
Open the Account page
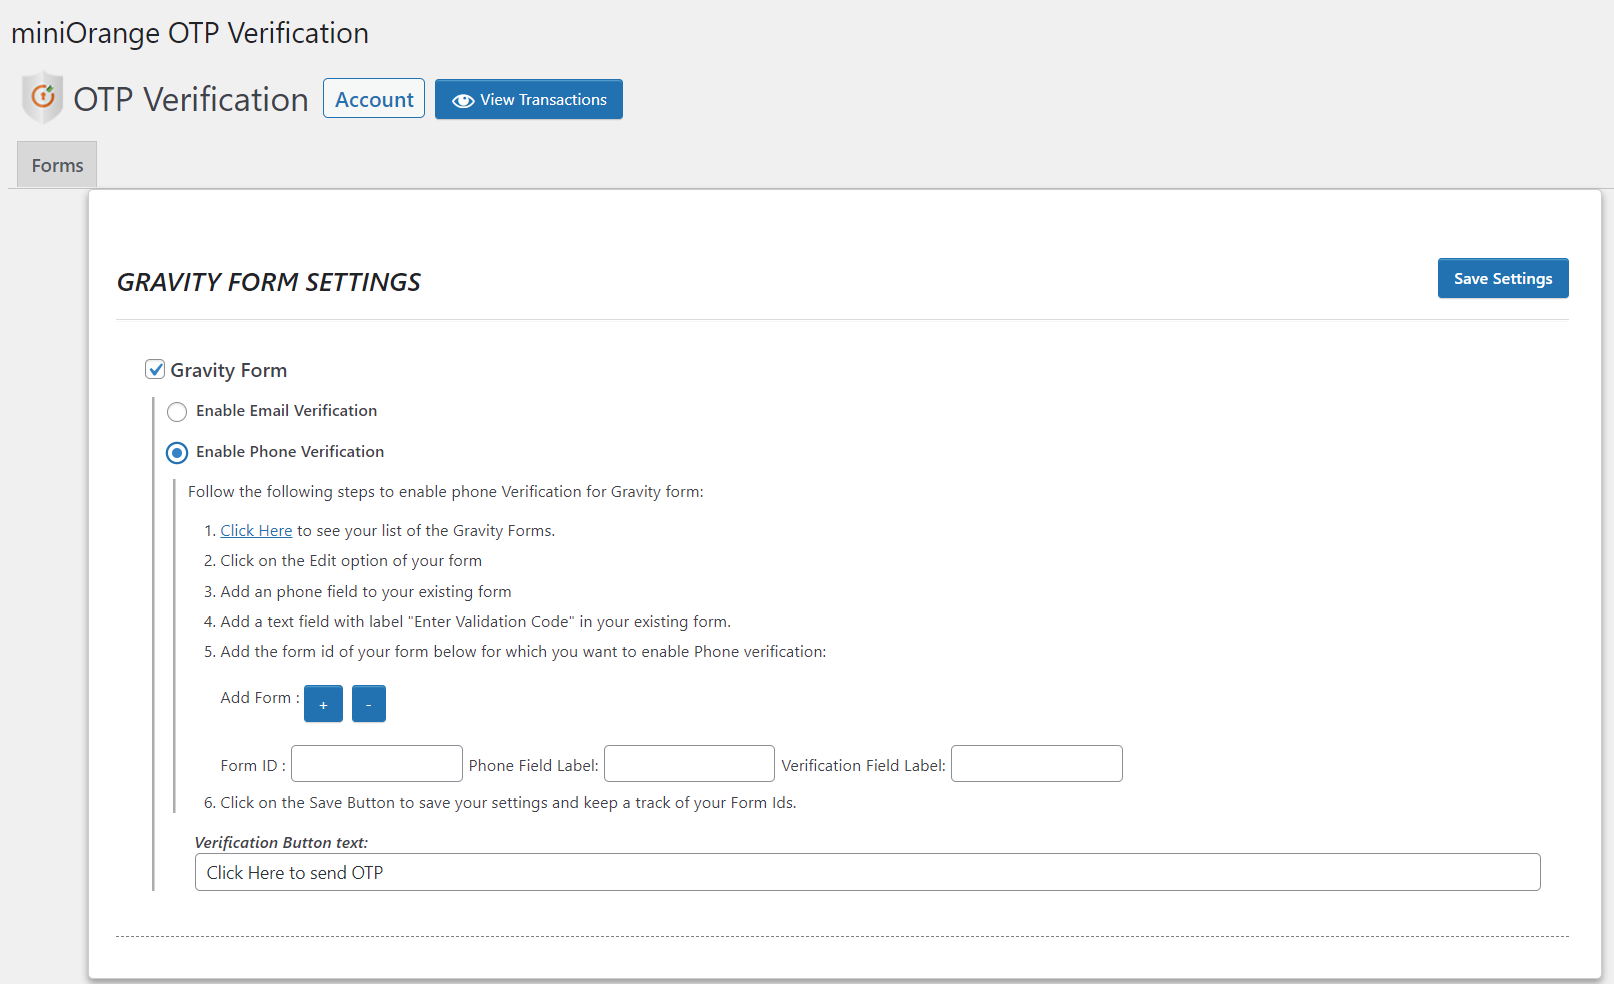(x=374, y=99)
